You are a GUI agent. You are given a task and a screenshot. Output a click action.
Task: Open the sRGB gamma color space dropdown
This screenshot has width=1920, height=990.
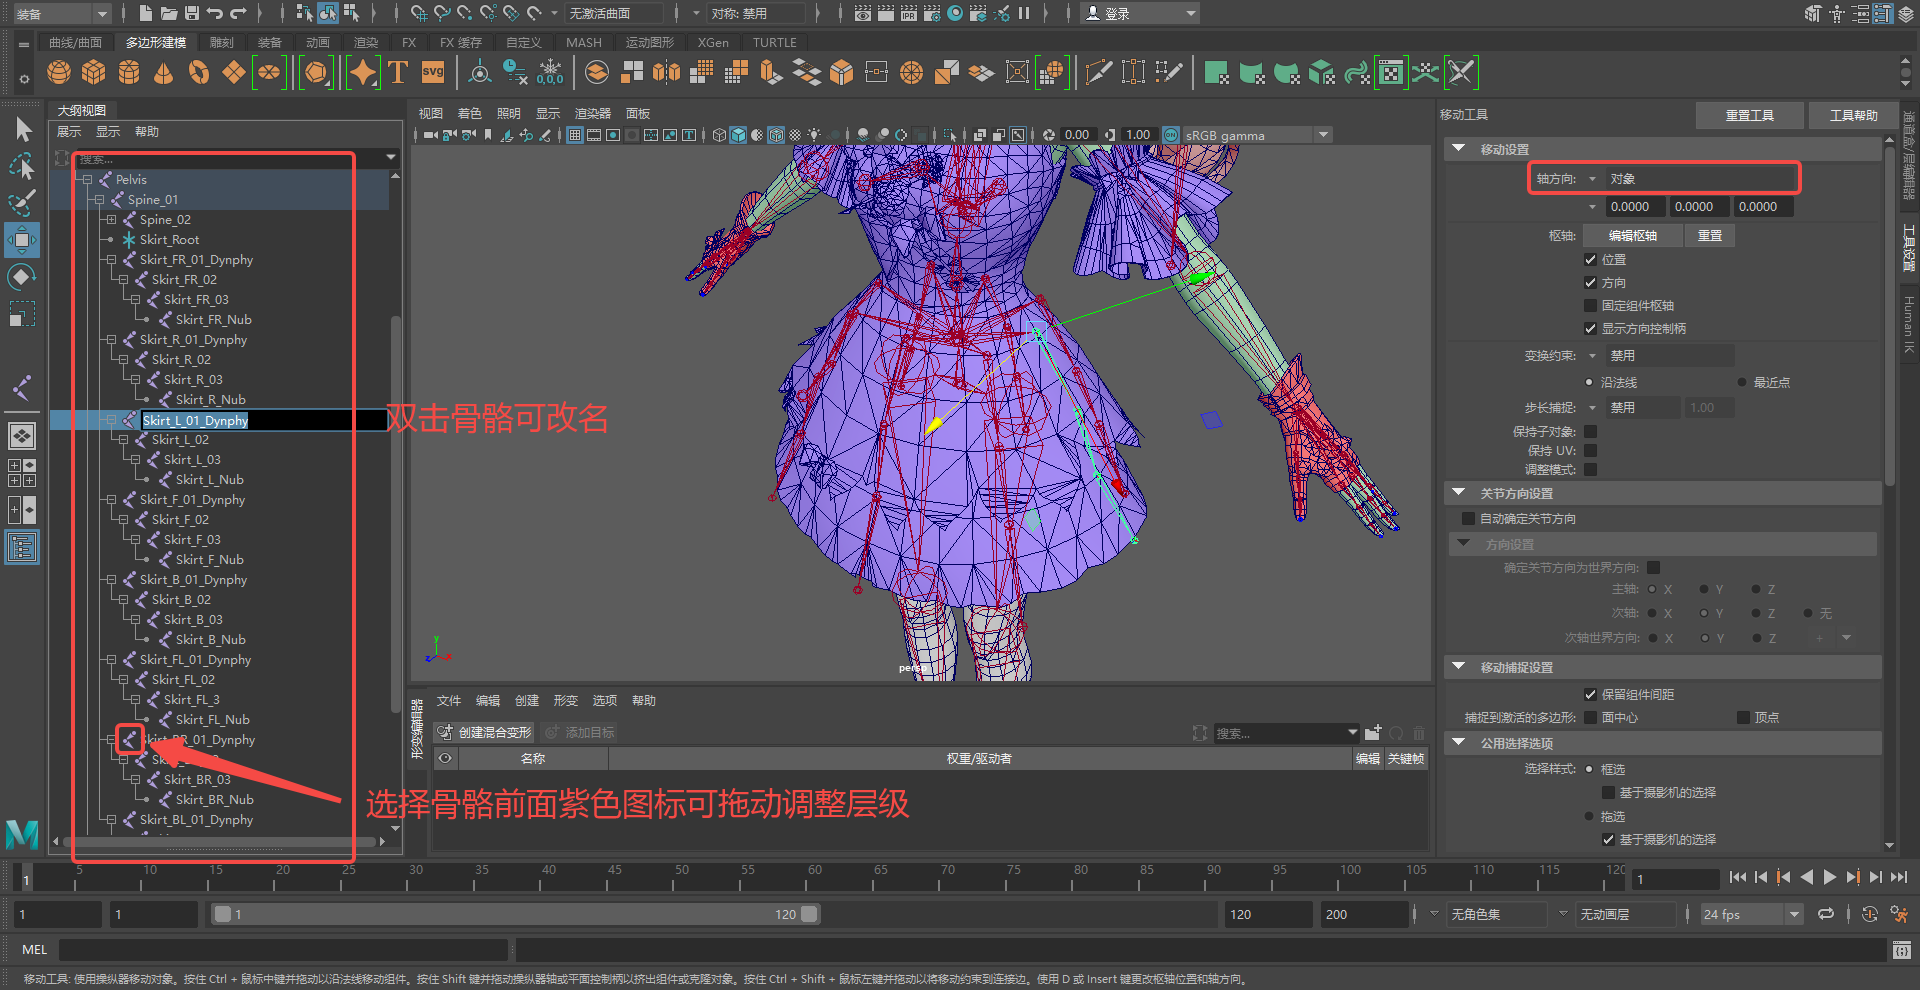[1258, 135]
